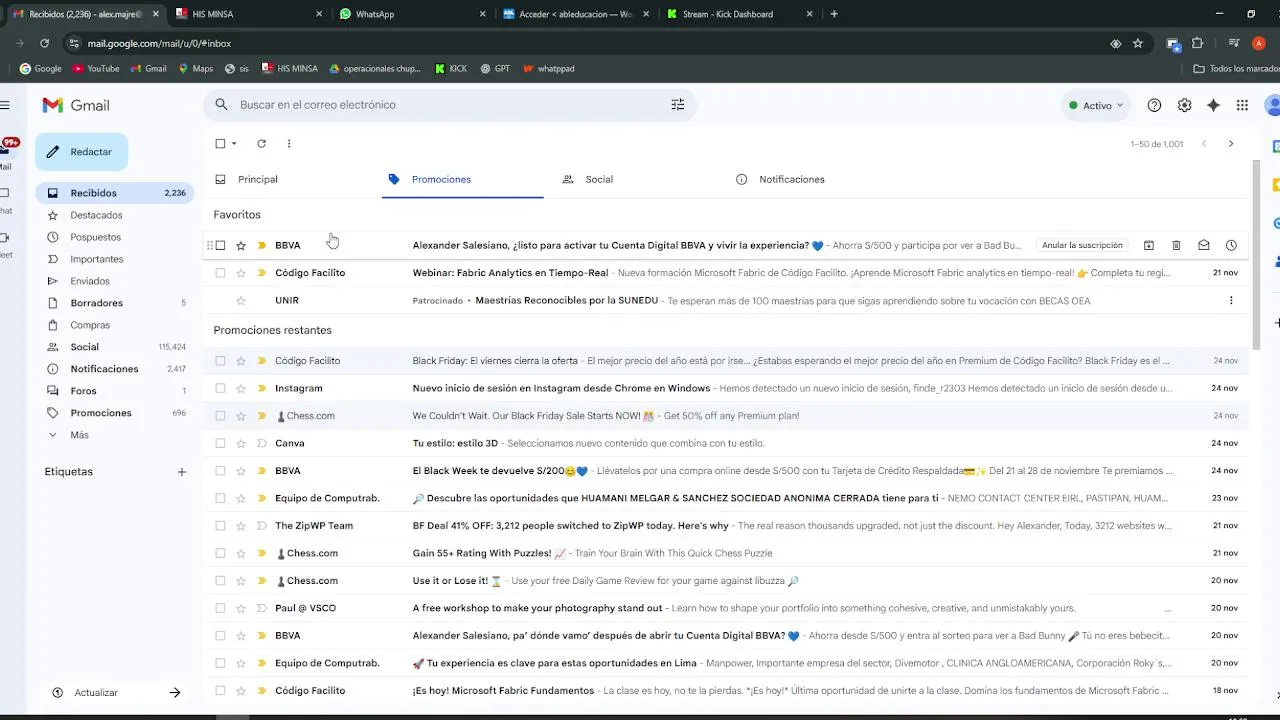The width and height of the screenshot is (1280, 720).
Task: Click the browser address bar
Action: tap(590, 43)
